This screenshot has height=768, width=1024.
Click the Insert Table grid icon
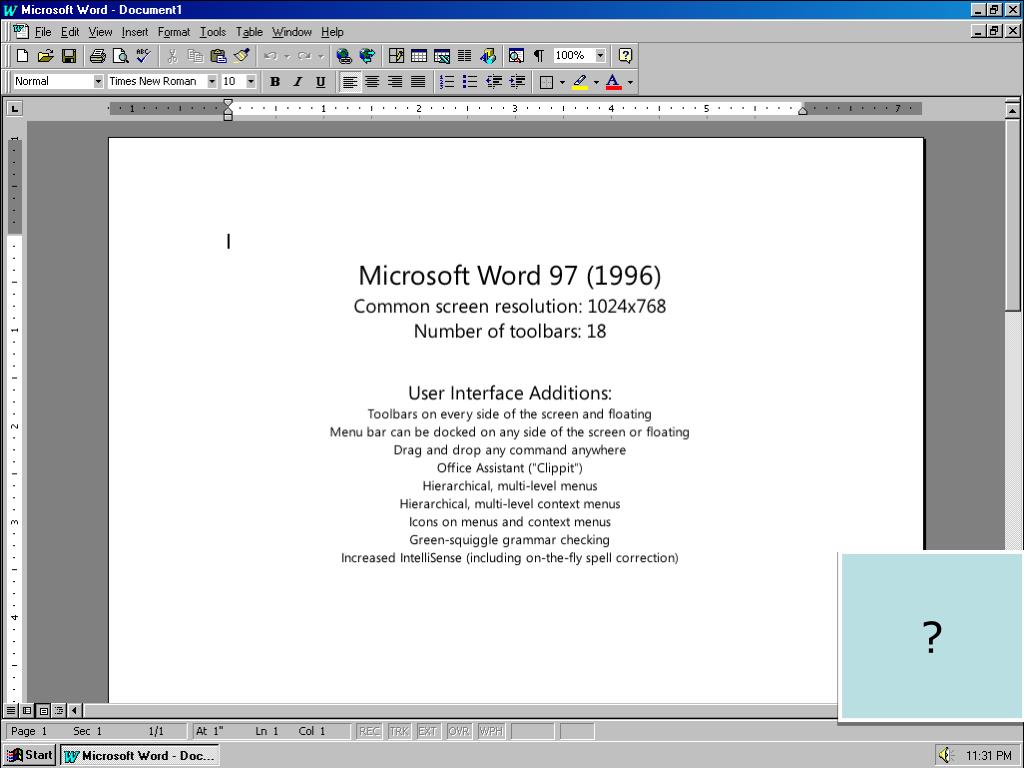point(419,56)
